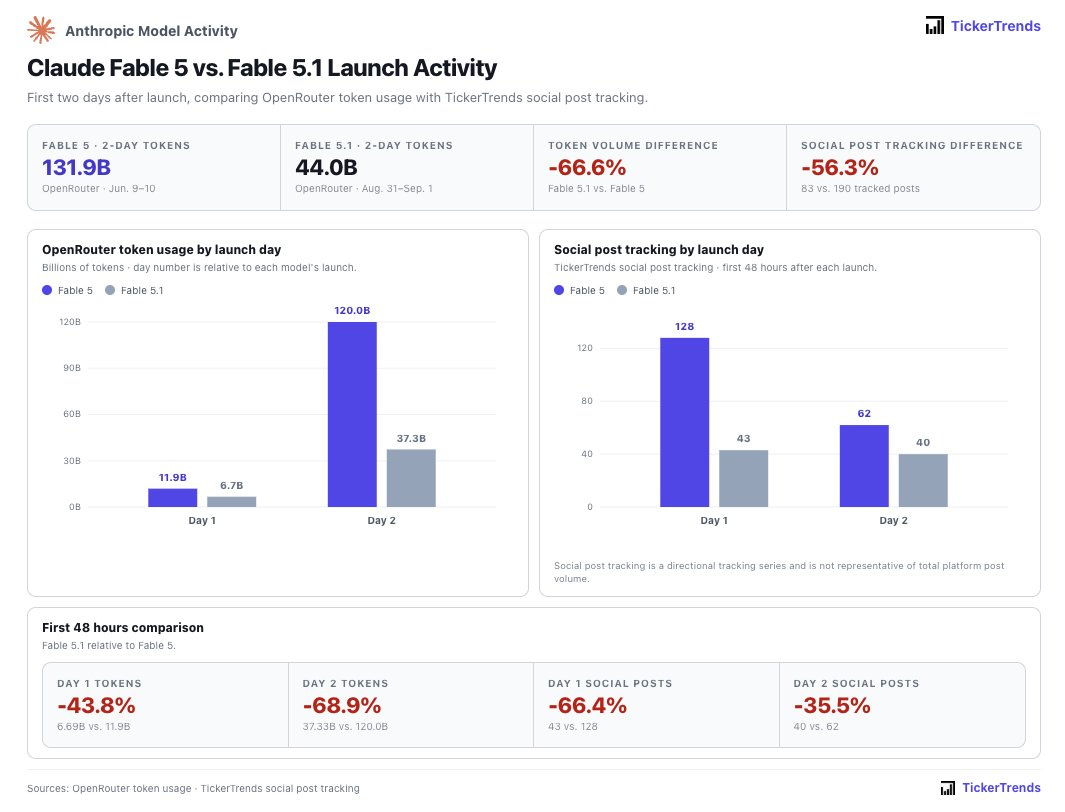Click the -56.3% social post difference value

click(x=840, y=167)
